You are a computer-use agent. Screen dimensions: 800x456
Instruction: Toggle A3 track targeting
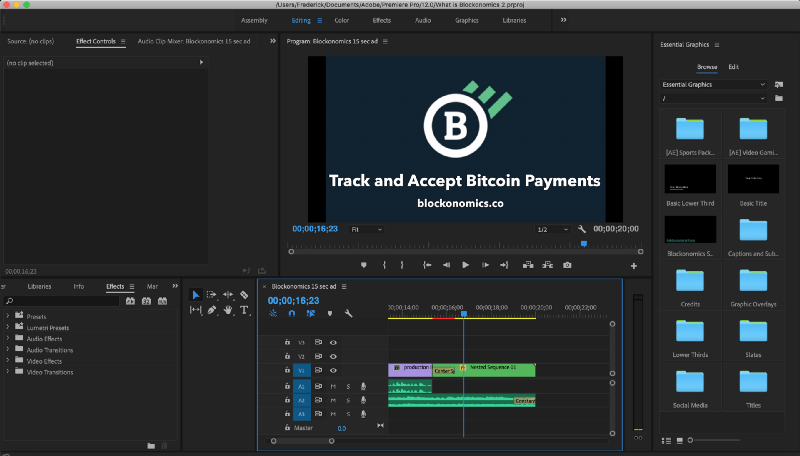(302, 414)
